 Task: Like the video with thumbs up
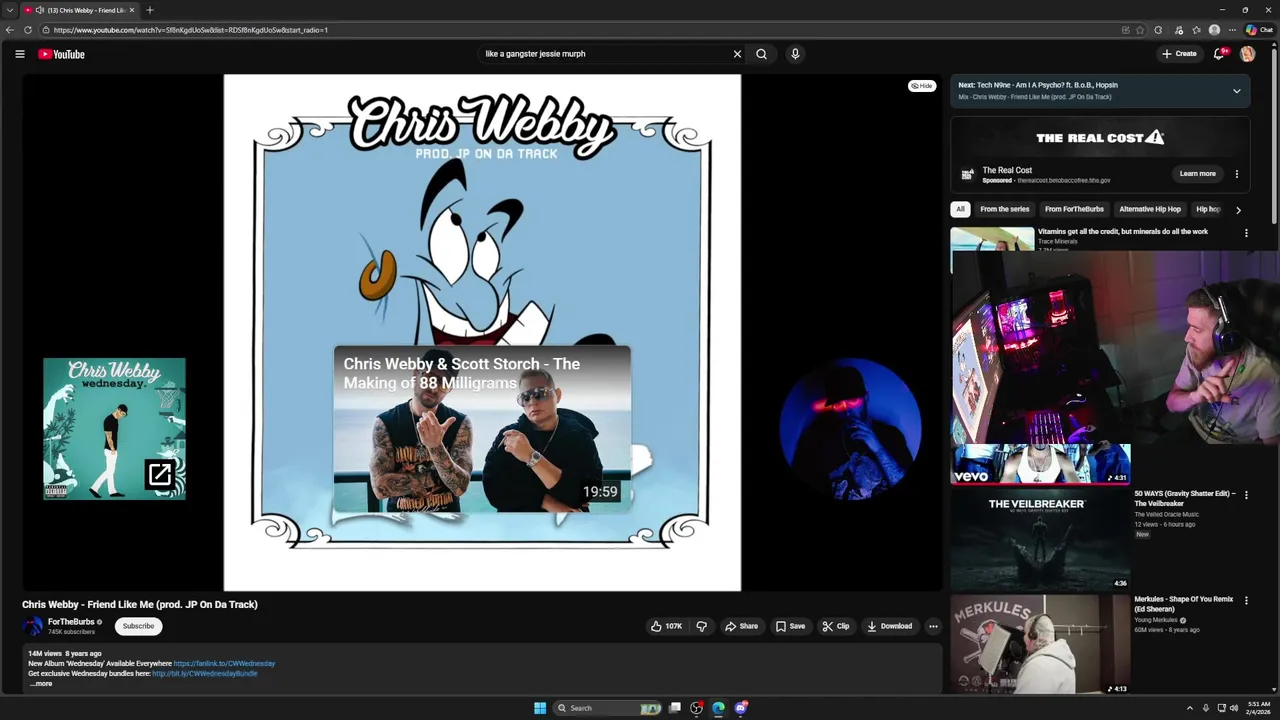(x=666, y=626)
